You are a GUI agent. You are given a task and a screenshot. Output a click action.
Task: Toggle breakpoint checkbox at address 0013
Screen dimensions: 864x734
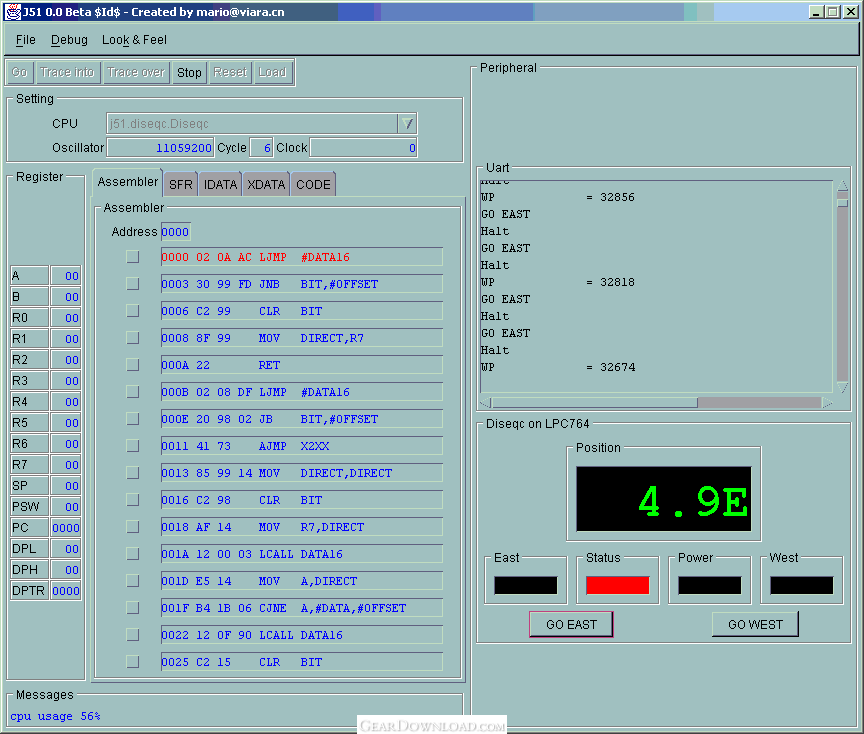[x=133, y=473]
